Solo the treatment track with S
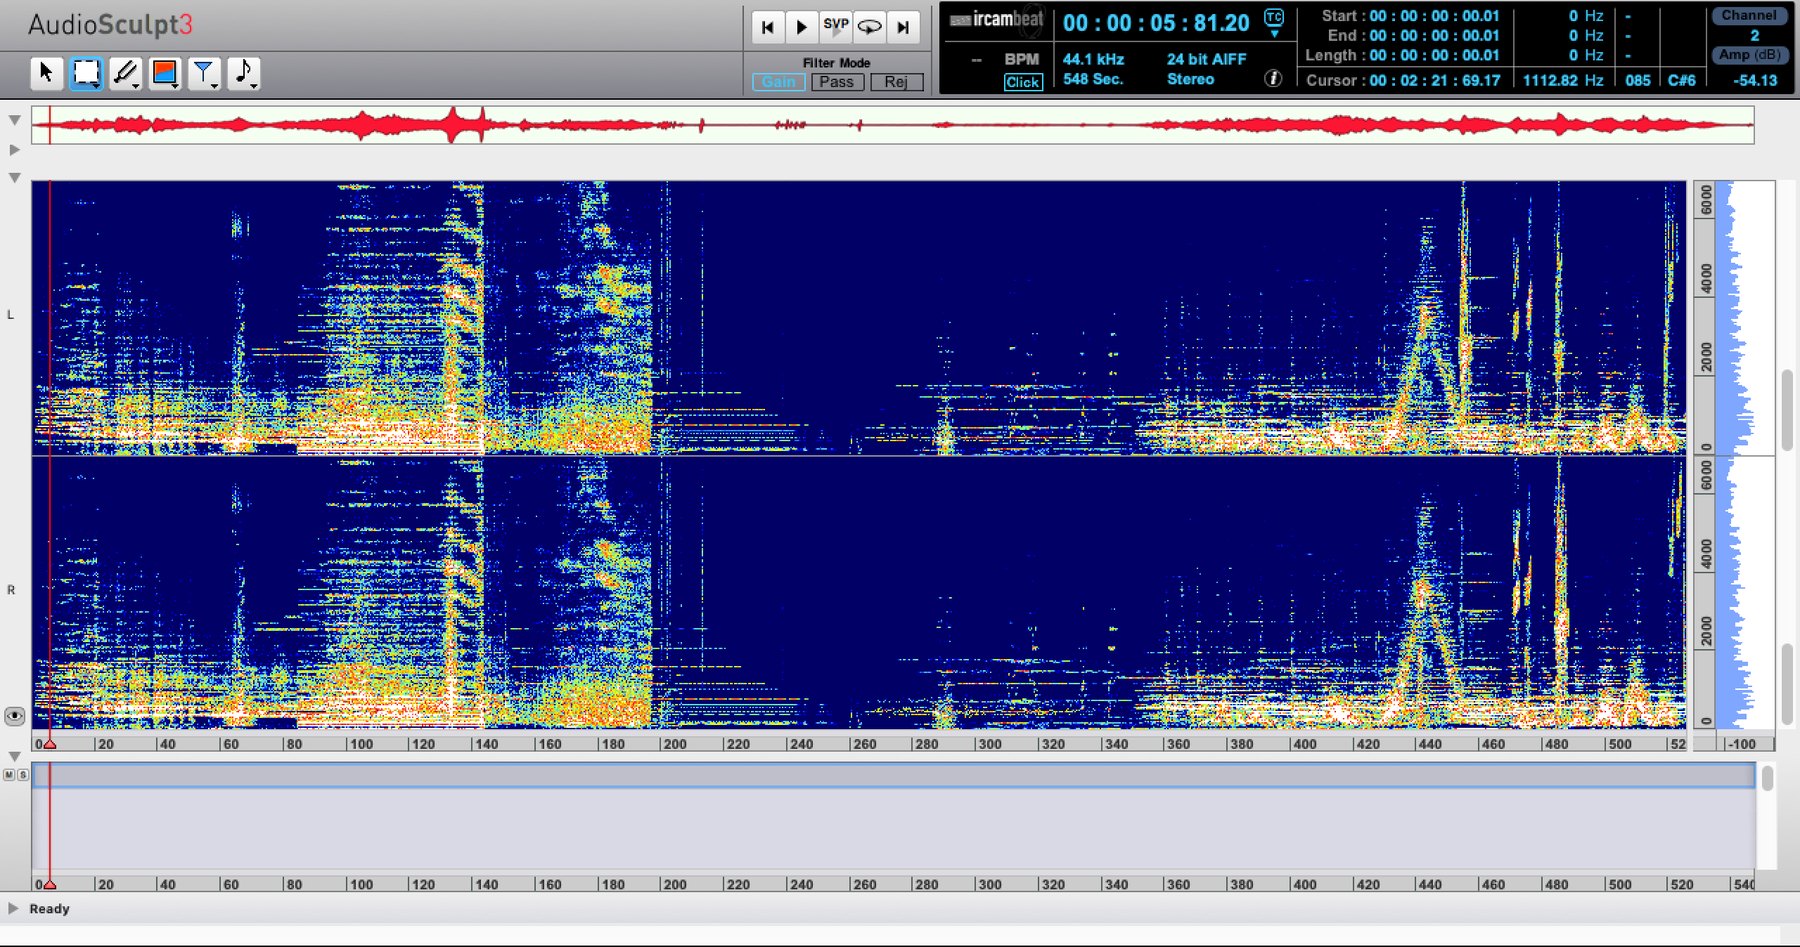 point(22,775)
